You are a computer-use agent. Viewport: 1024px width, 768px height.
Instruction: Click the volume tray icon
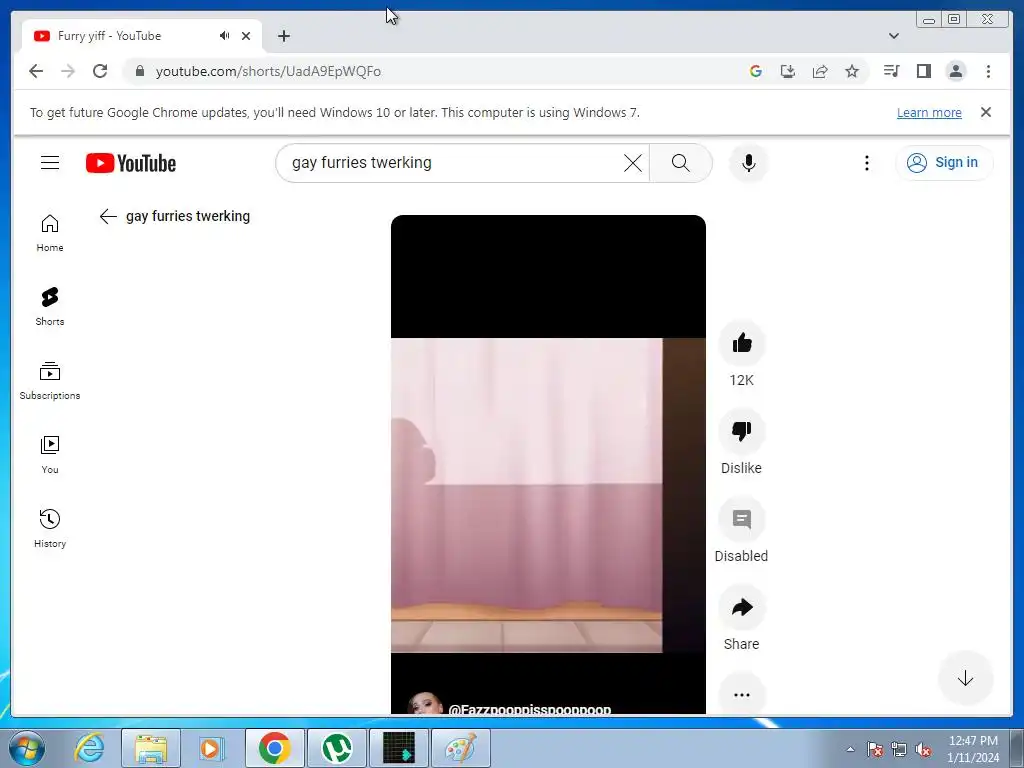click(923, 750)
